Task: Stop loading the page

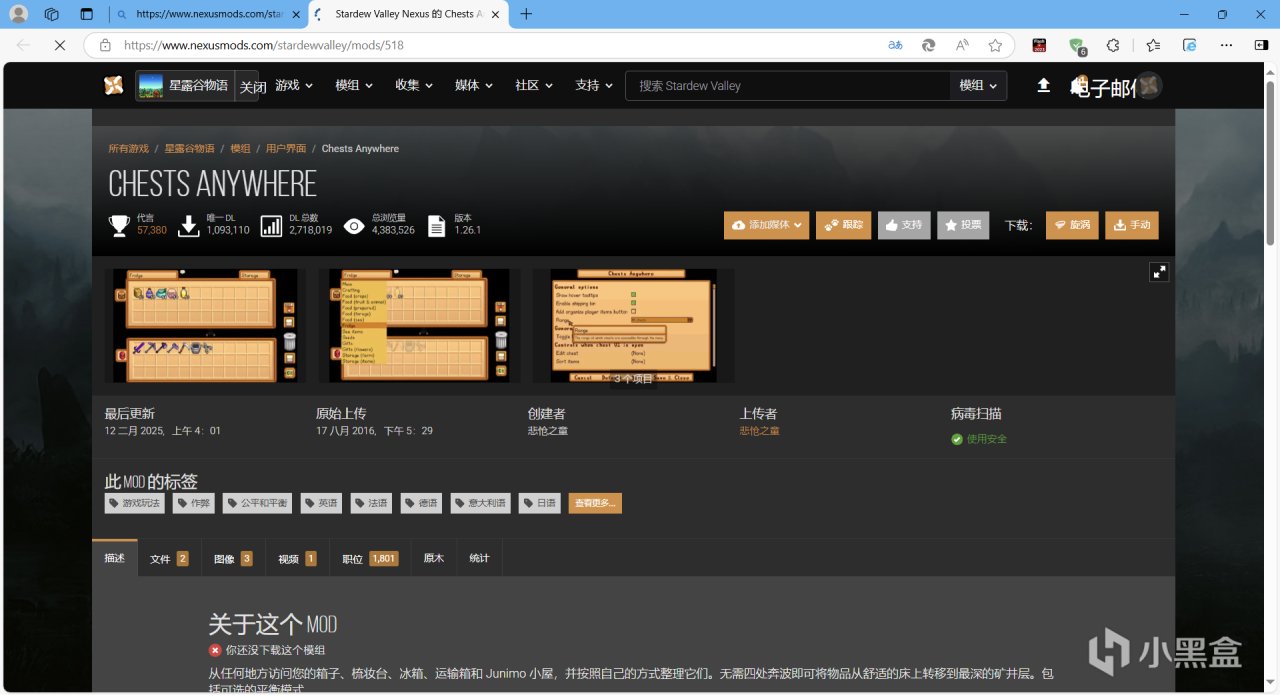Action: pos(59,45)
